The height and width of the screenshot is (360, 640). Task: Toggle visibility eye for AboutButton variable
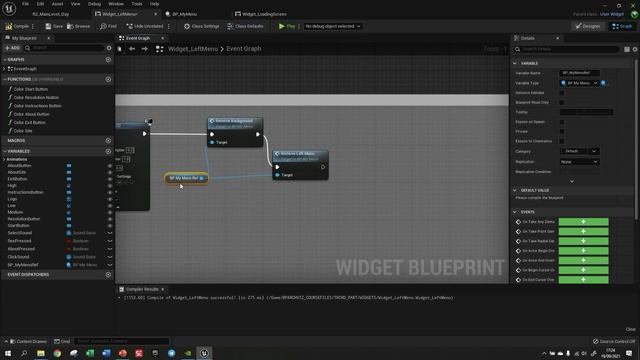tap(109, 166)
